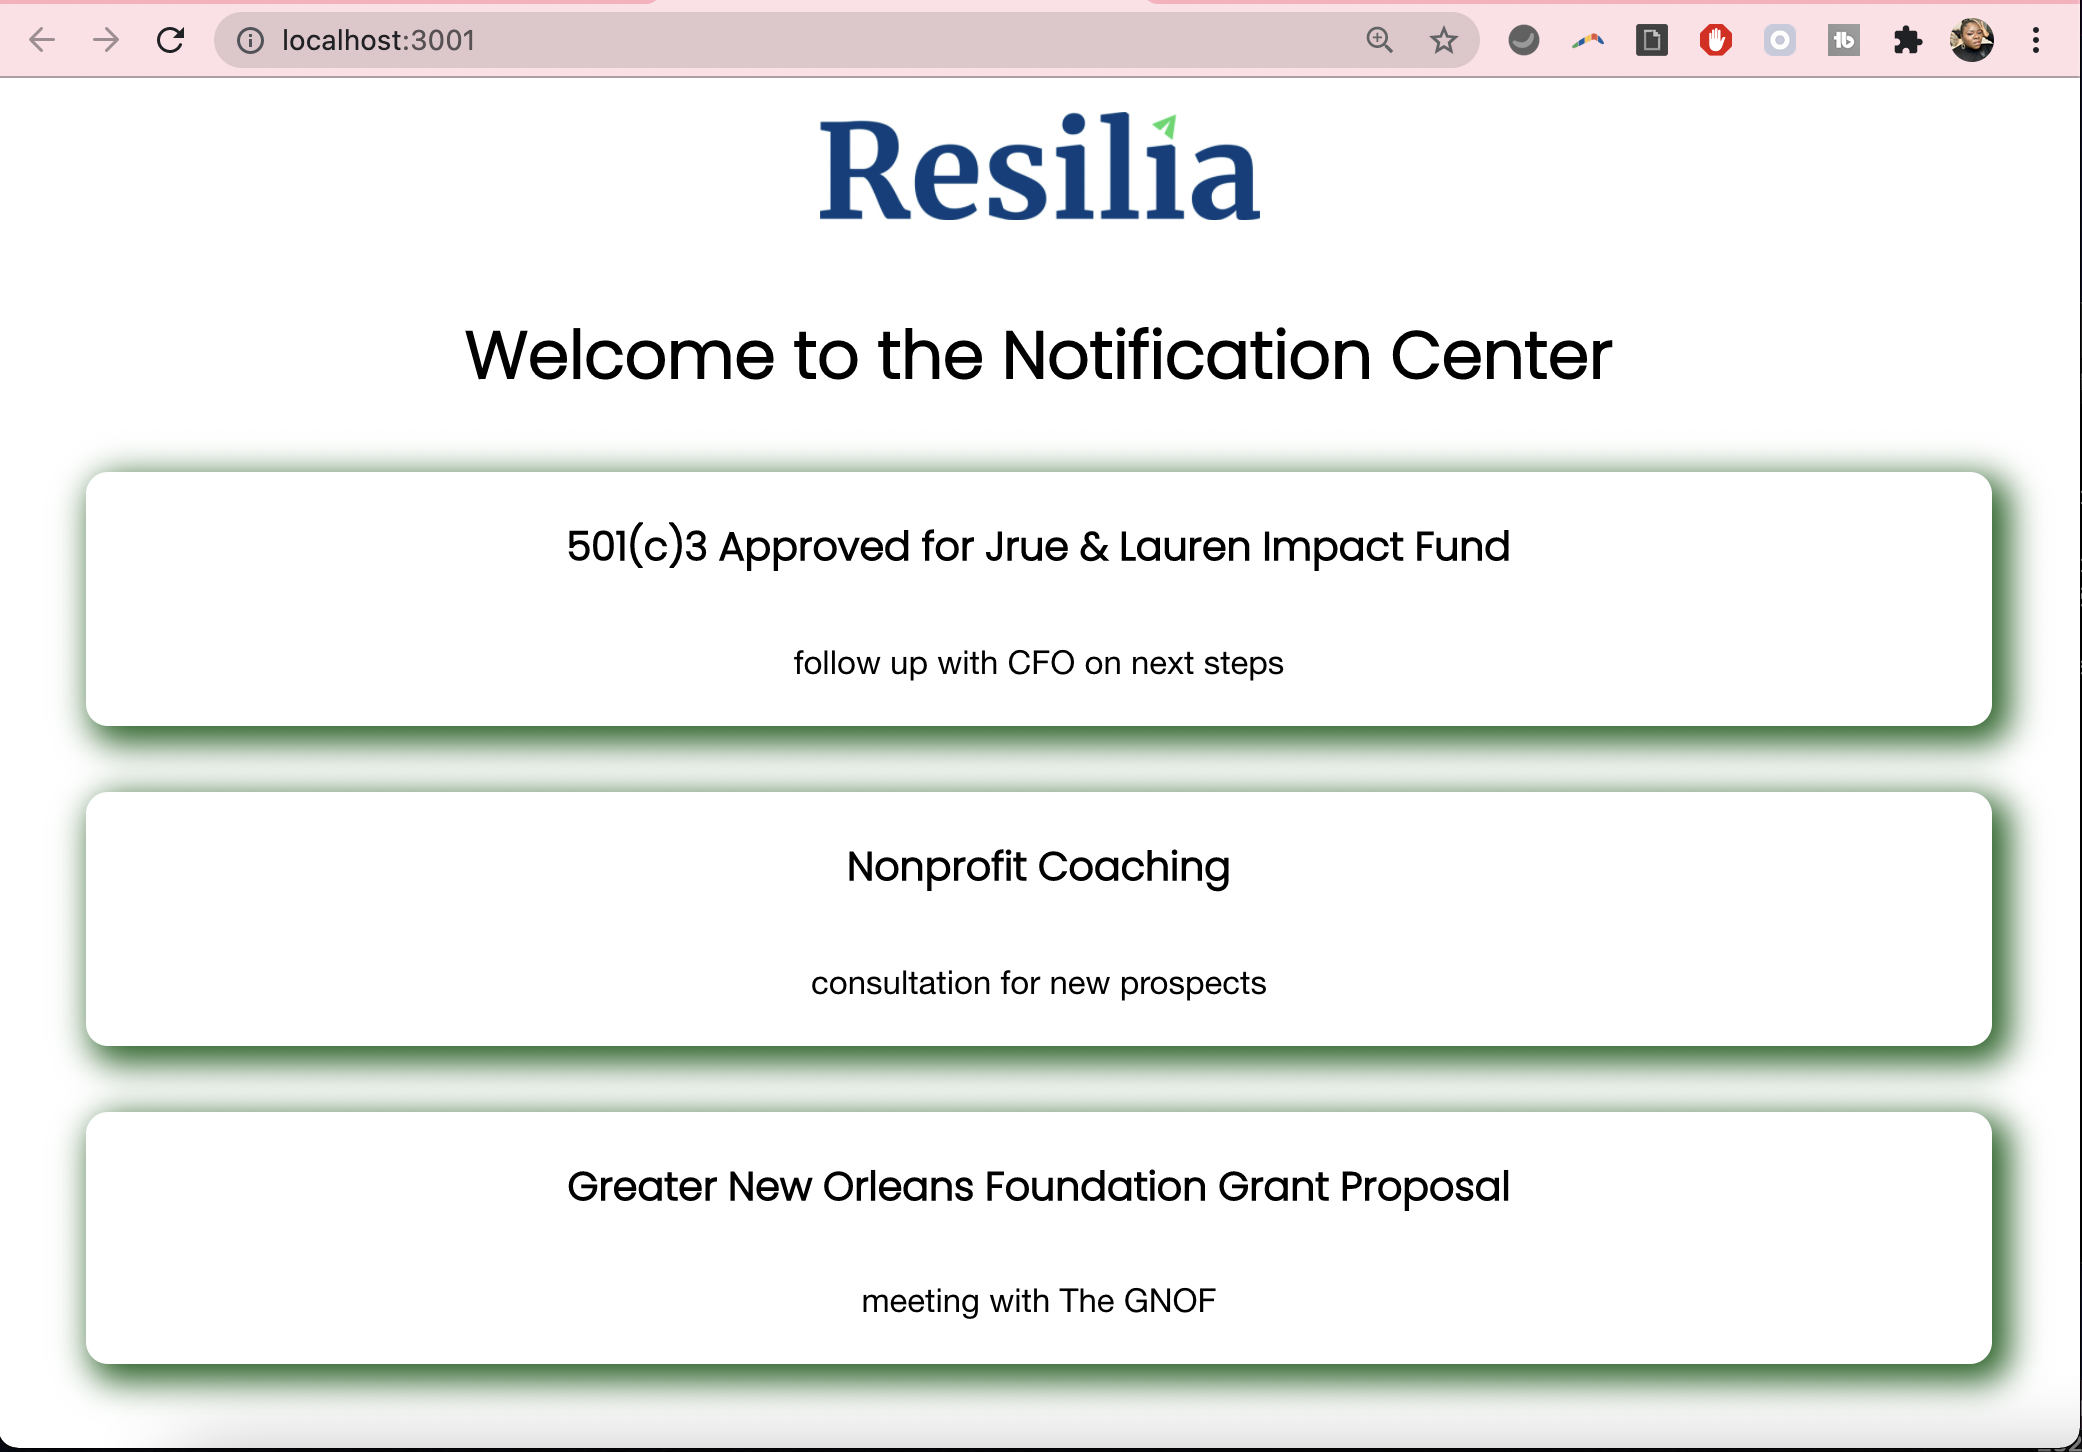Reload the current page
This screenshot has height=1452, width=2082.
[171, 40]
